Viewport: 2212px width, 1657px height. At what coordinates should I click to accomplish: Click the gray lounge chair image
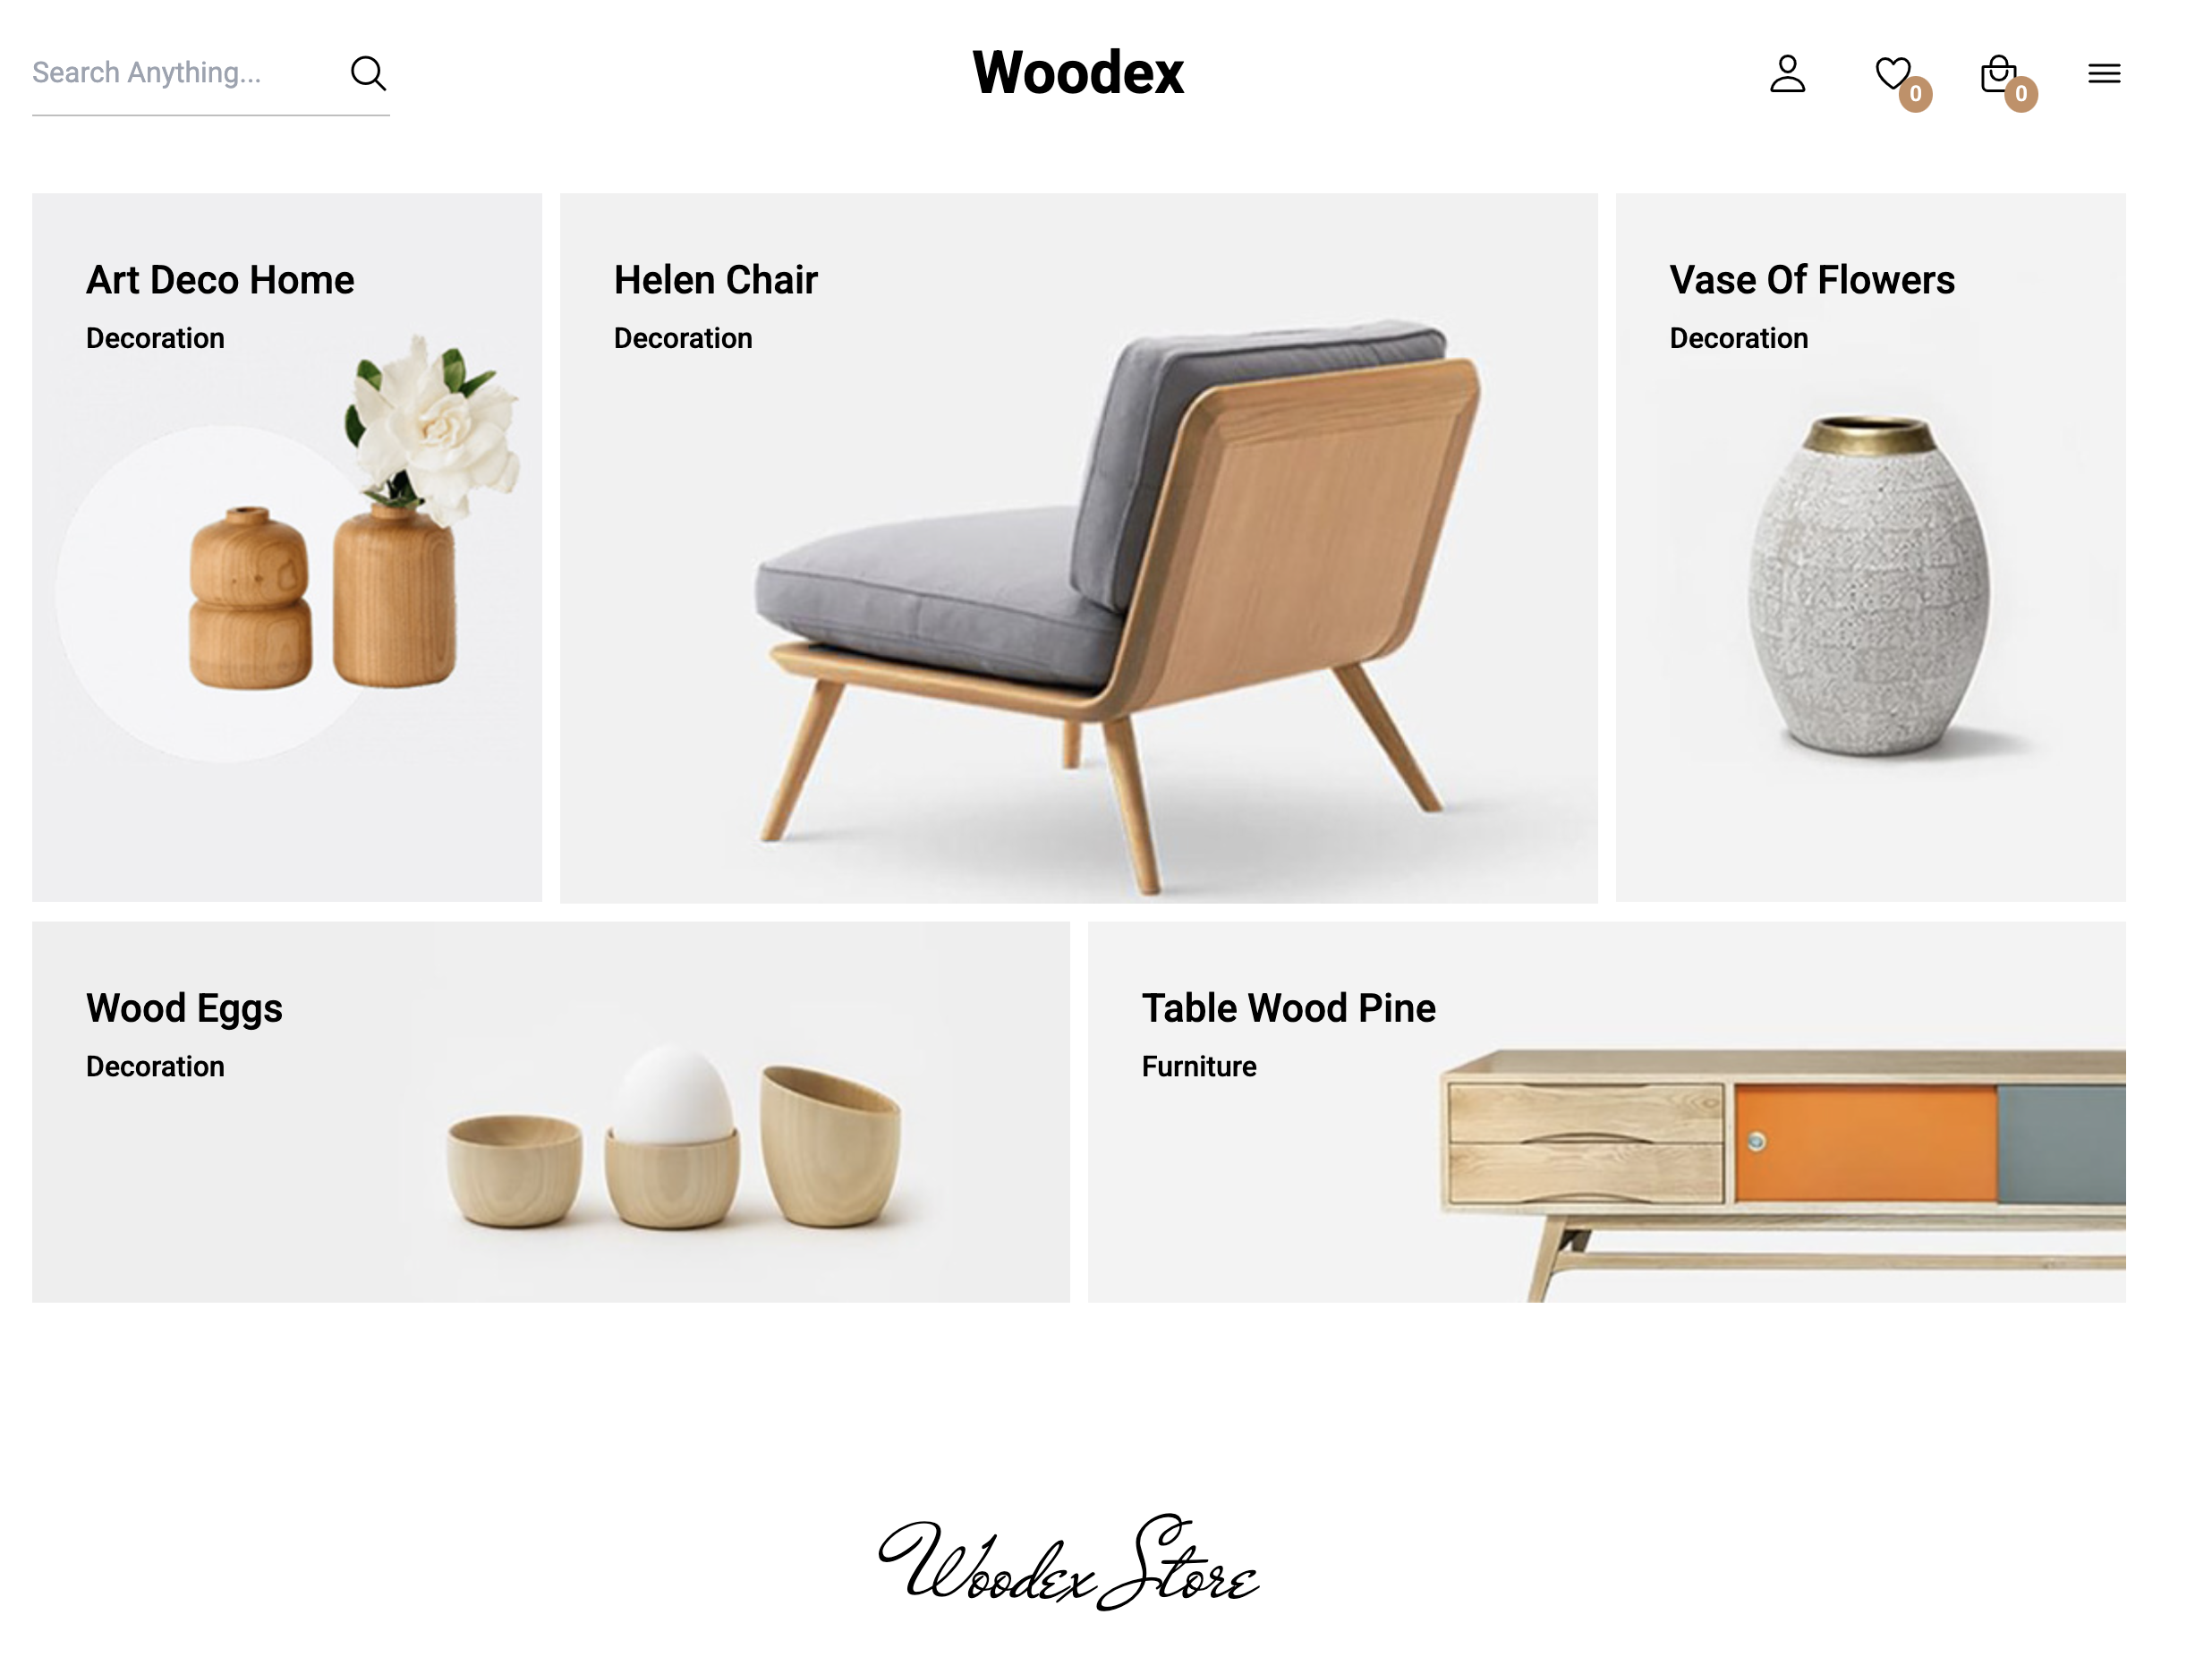[1118, 605]
